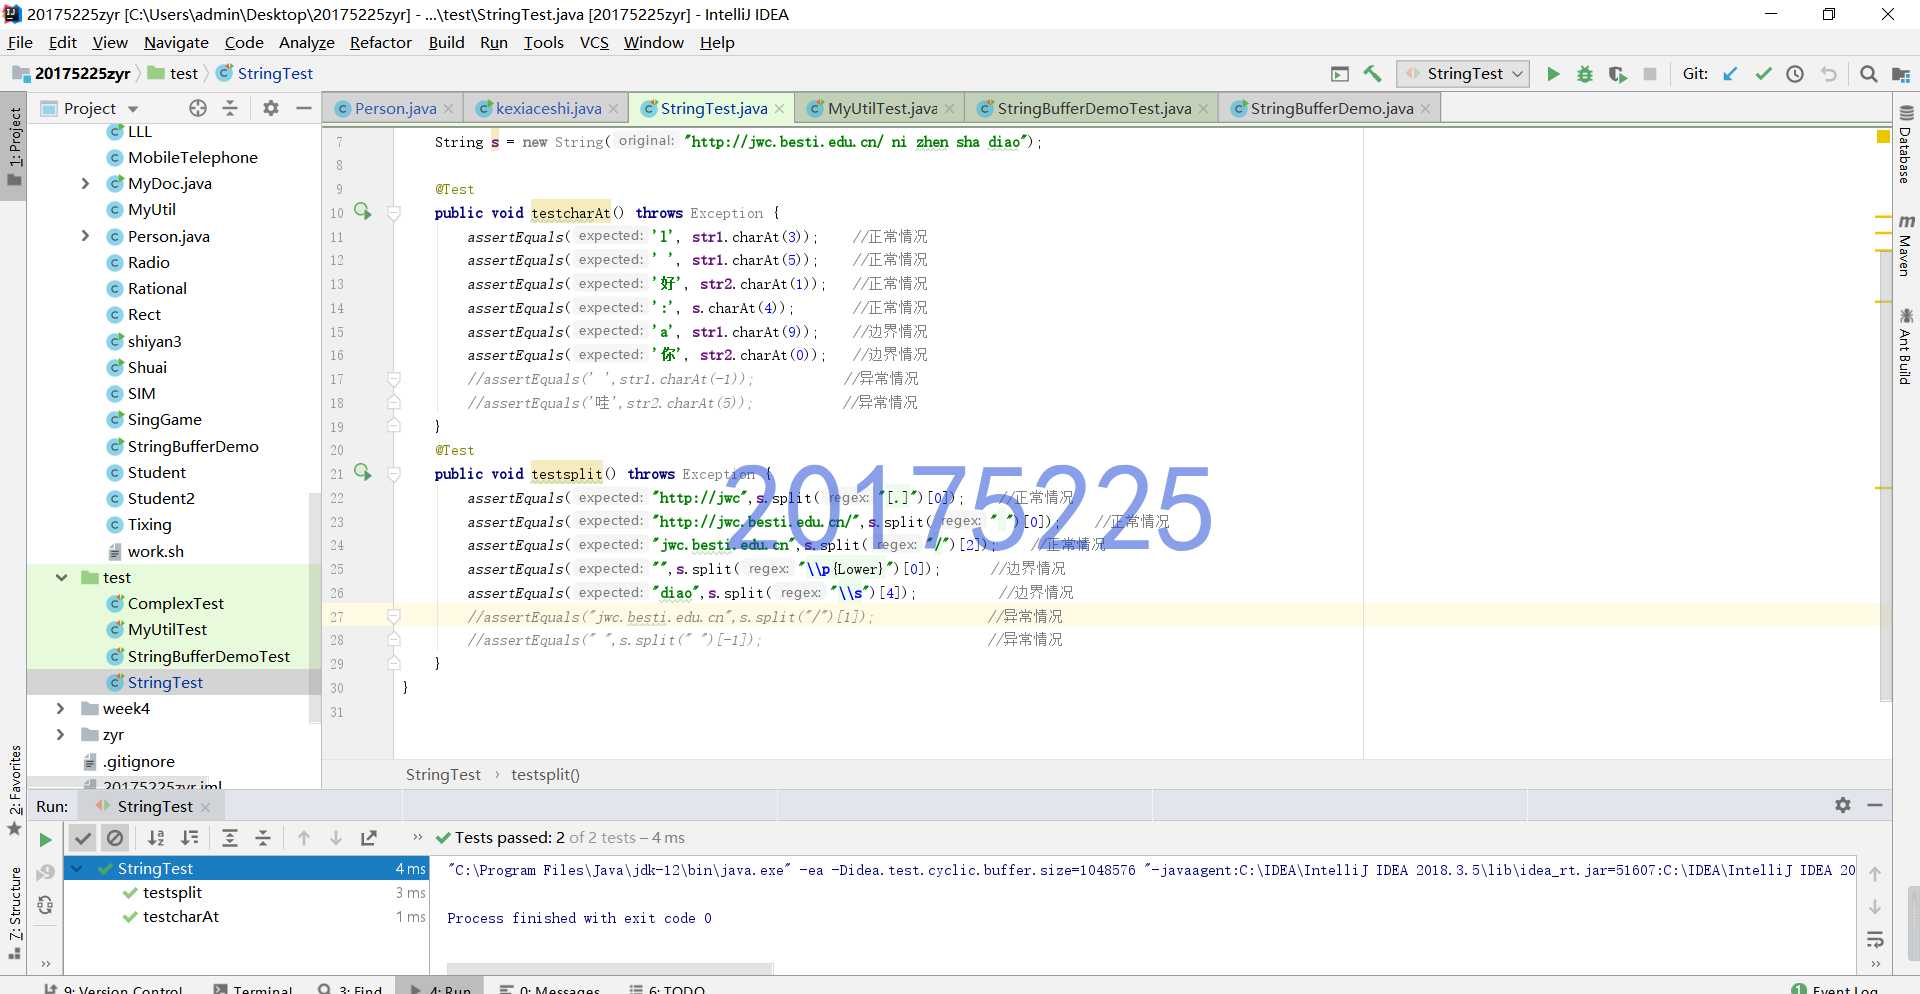Open Run panel settings gear
Viewport: 1920px width, 994px height.
click(x=1843, y=805)
